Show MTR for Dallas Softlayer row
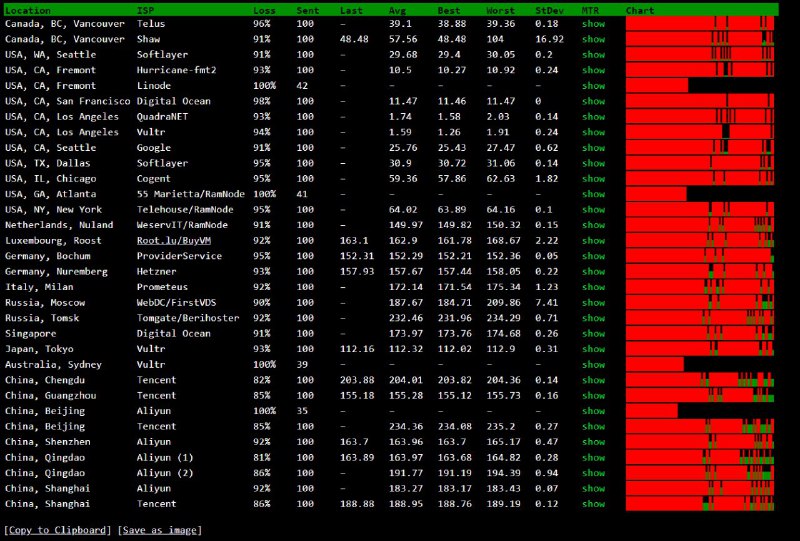This screenshot has width=800, height=541. 593,163
